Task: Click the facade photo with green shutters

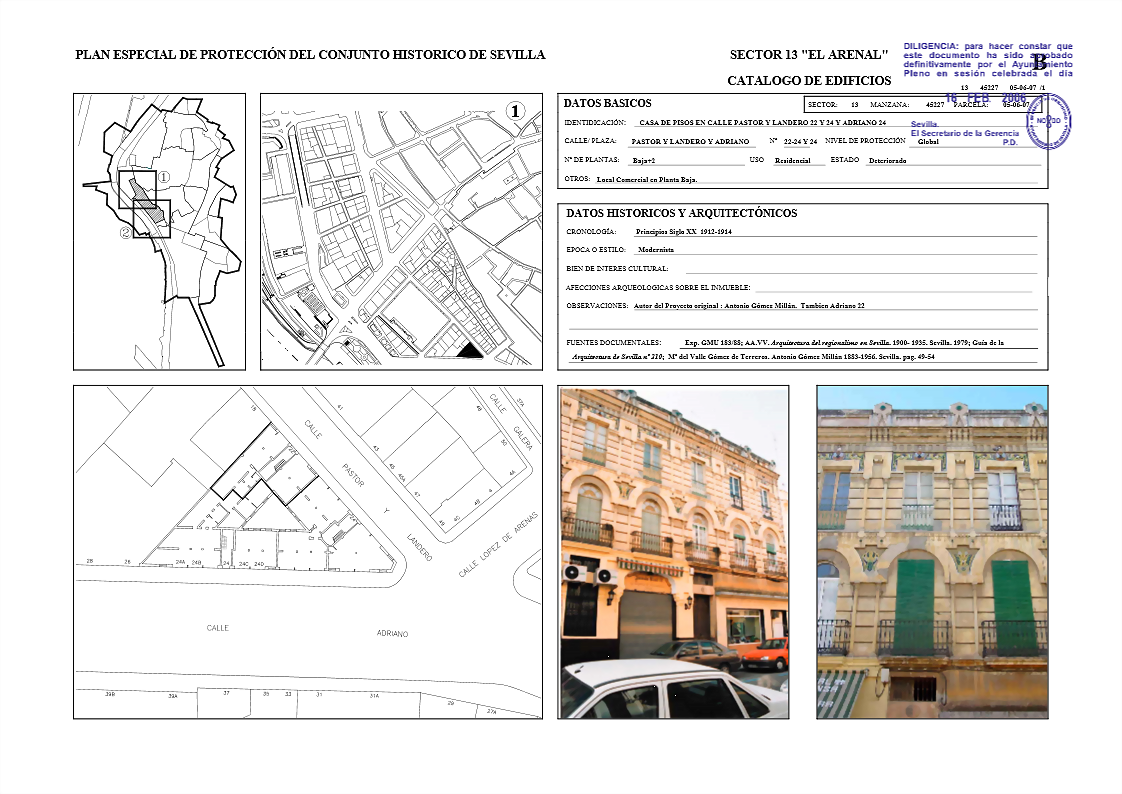Action: click(x=932, y=552)
